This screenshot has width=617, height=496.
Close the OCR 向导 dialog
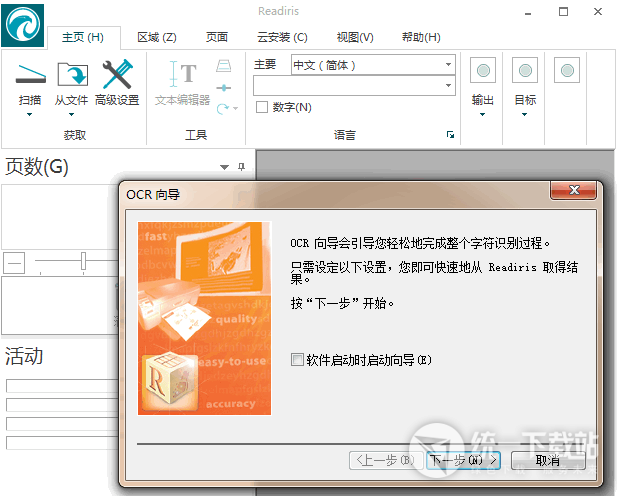573,191
